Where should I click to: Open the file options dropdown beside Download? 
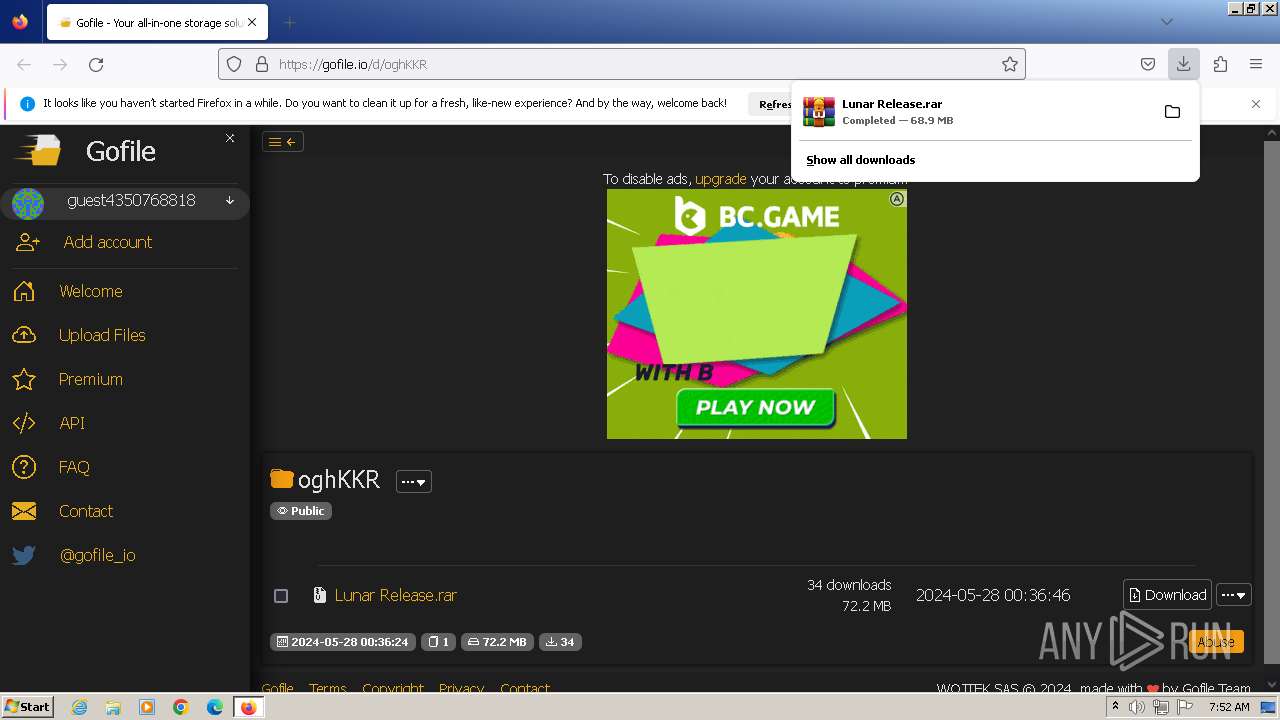point(1234,595)
